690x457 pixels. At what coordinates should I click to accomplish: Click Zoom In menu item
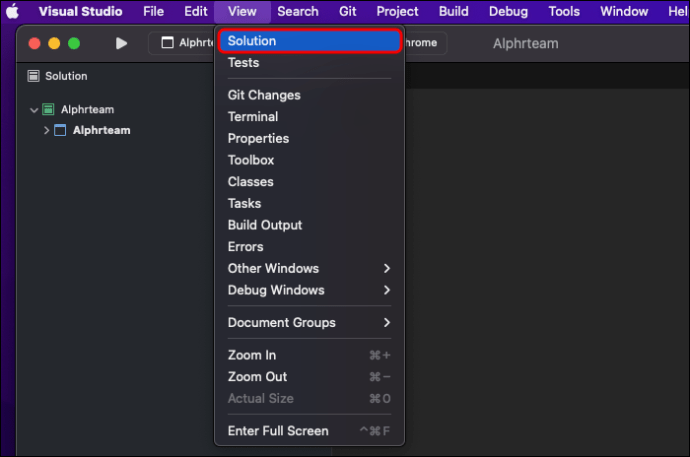coord(252,355)
